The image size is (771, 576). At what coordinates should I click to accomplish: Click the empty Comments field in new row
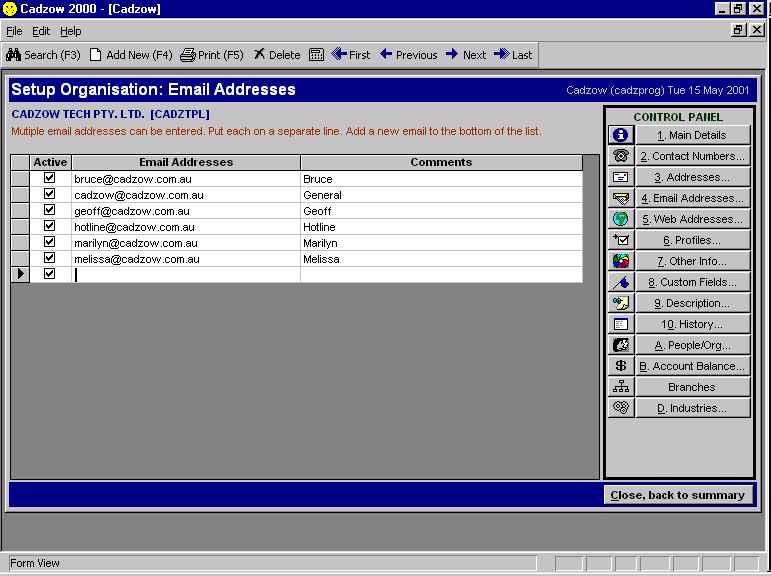[x=441, y=274]
